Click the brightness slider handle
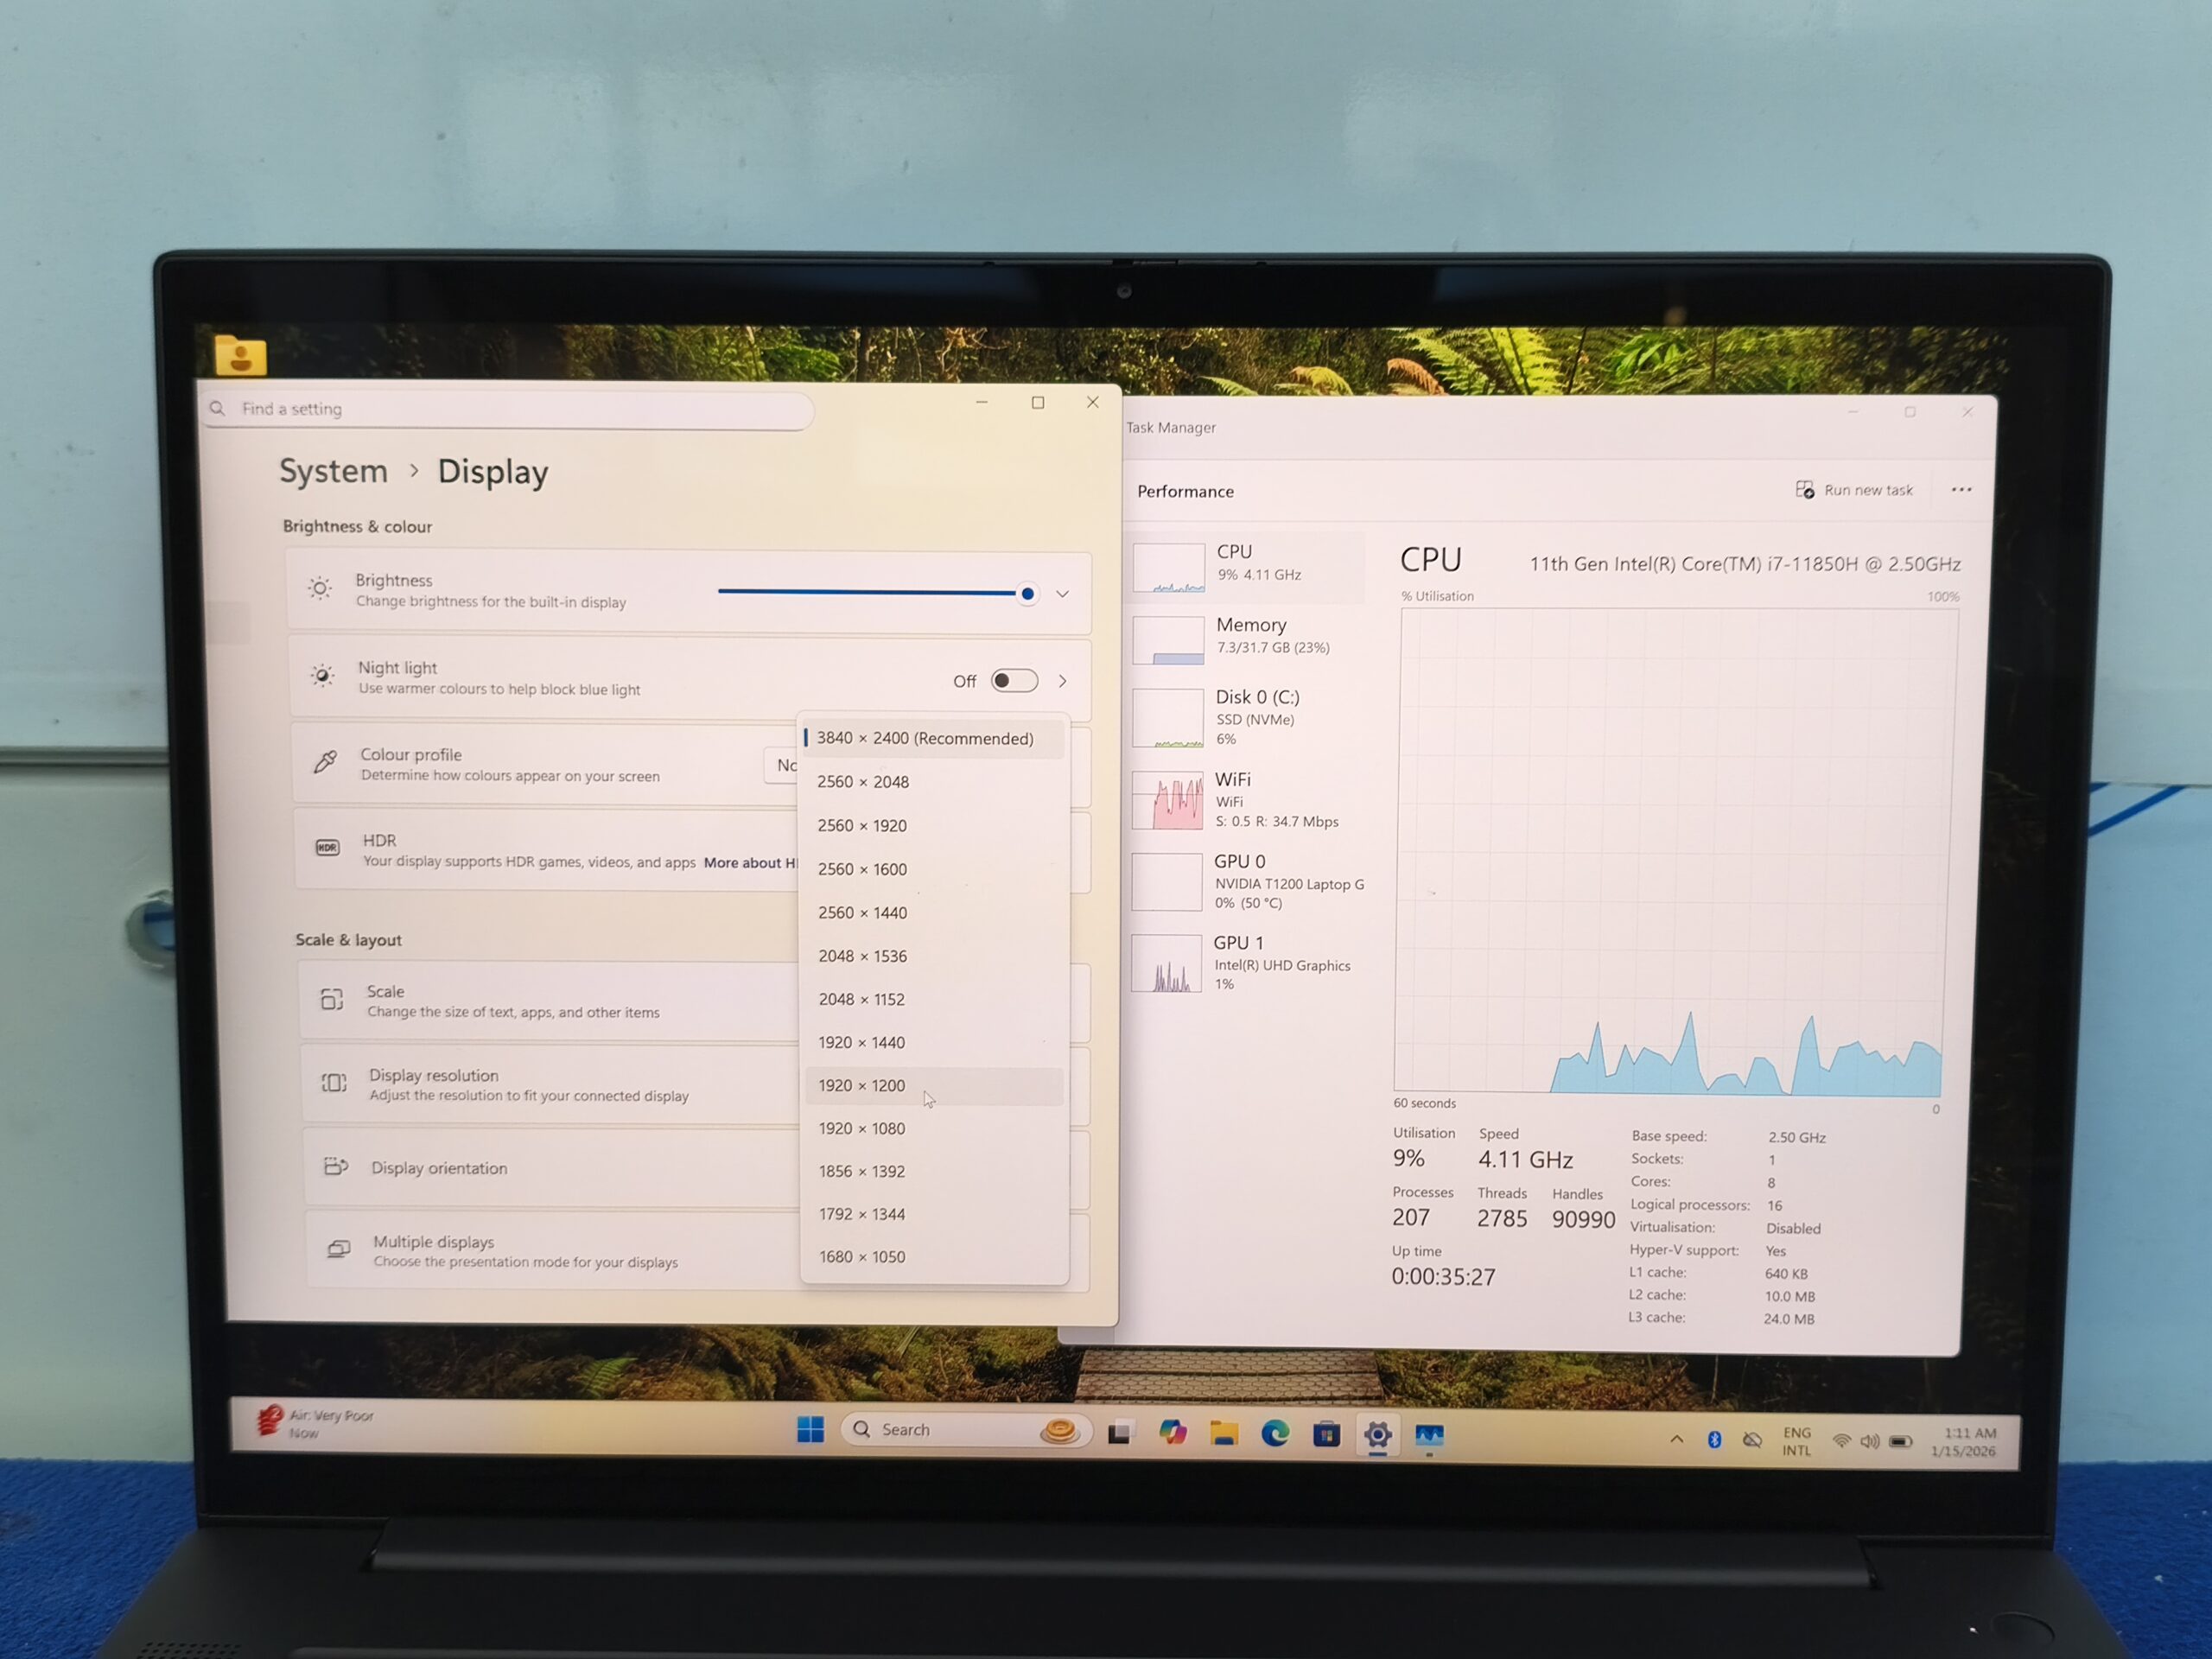This screenshot has height=1659, width=2212. [x=1027, y=594]
